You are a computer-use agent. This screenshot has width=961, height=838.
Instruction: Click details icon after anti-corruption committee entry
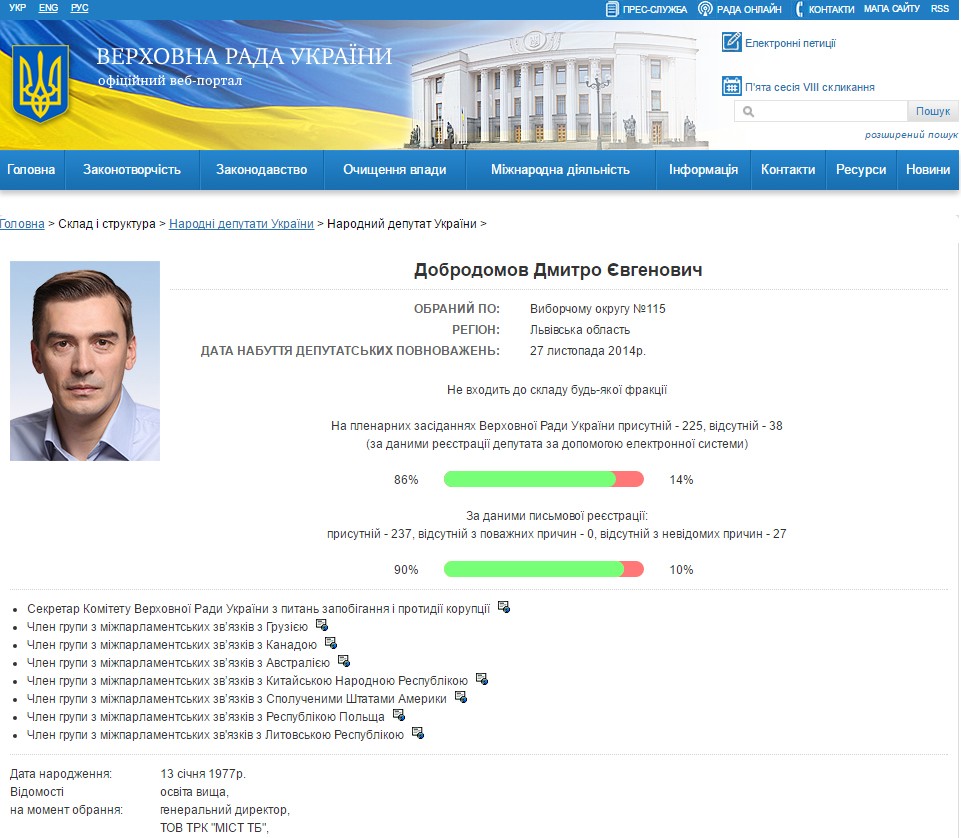coord(504,607)
